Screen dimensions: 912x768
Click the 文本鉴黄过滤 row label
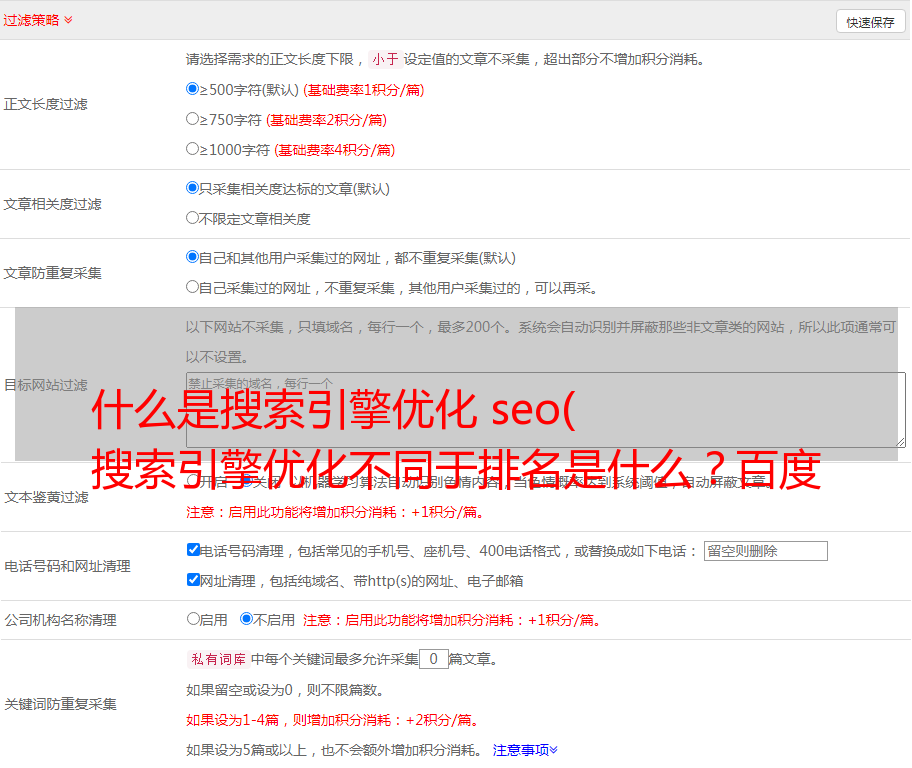pos(46,497)
